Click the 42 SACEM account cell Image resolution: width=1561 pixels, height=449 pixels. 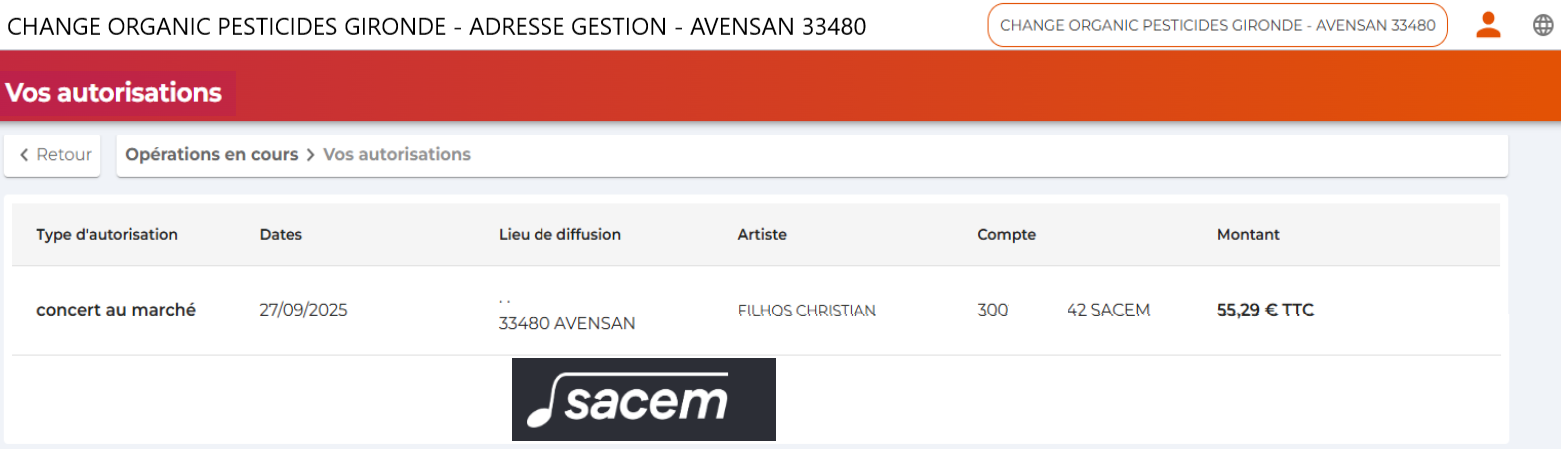coord(1108,310)
